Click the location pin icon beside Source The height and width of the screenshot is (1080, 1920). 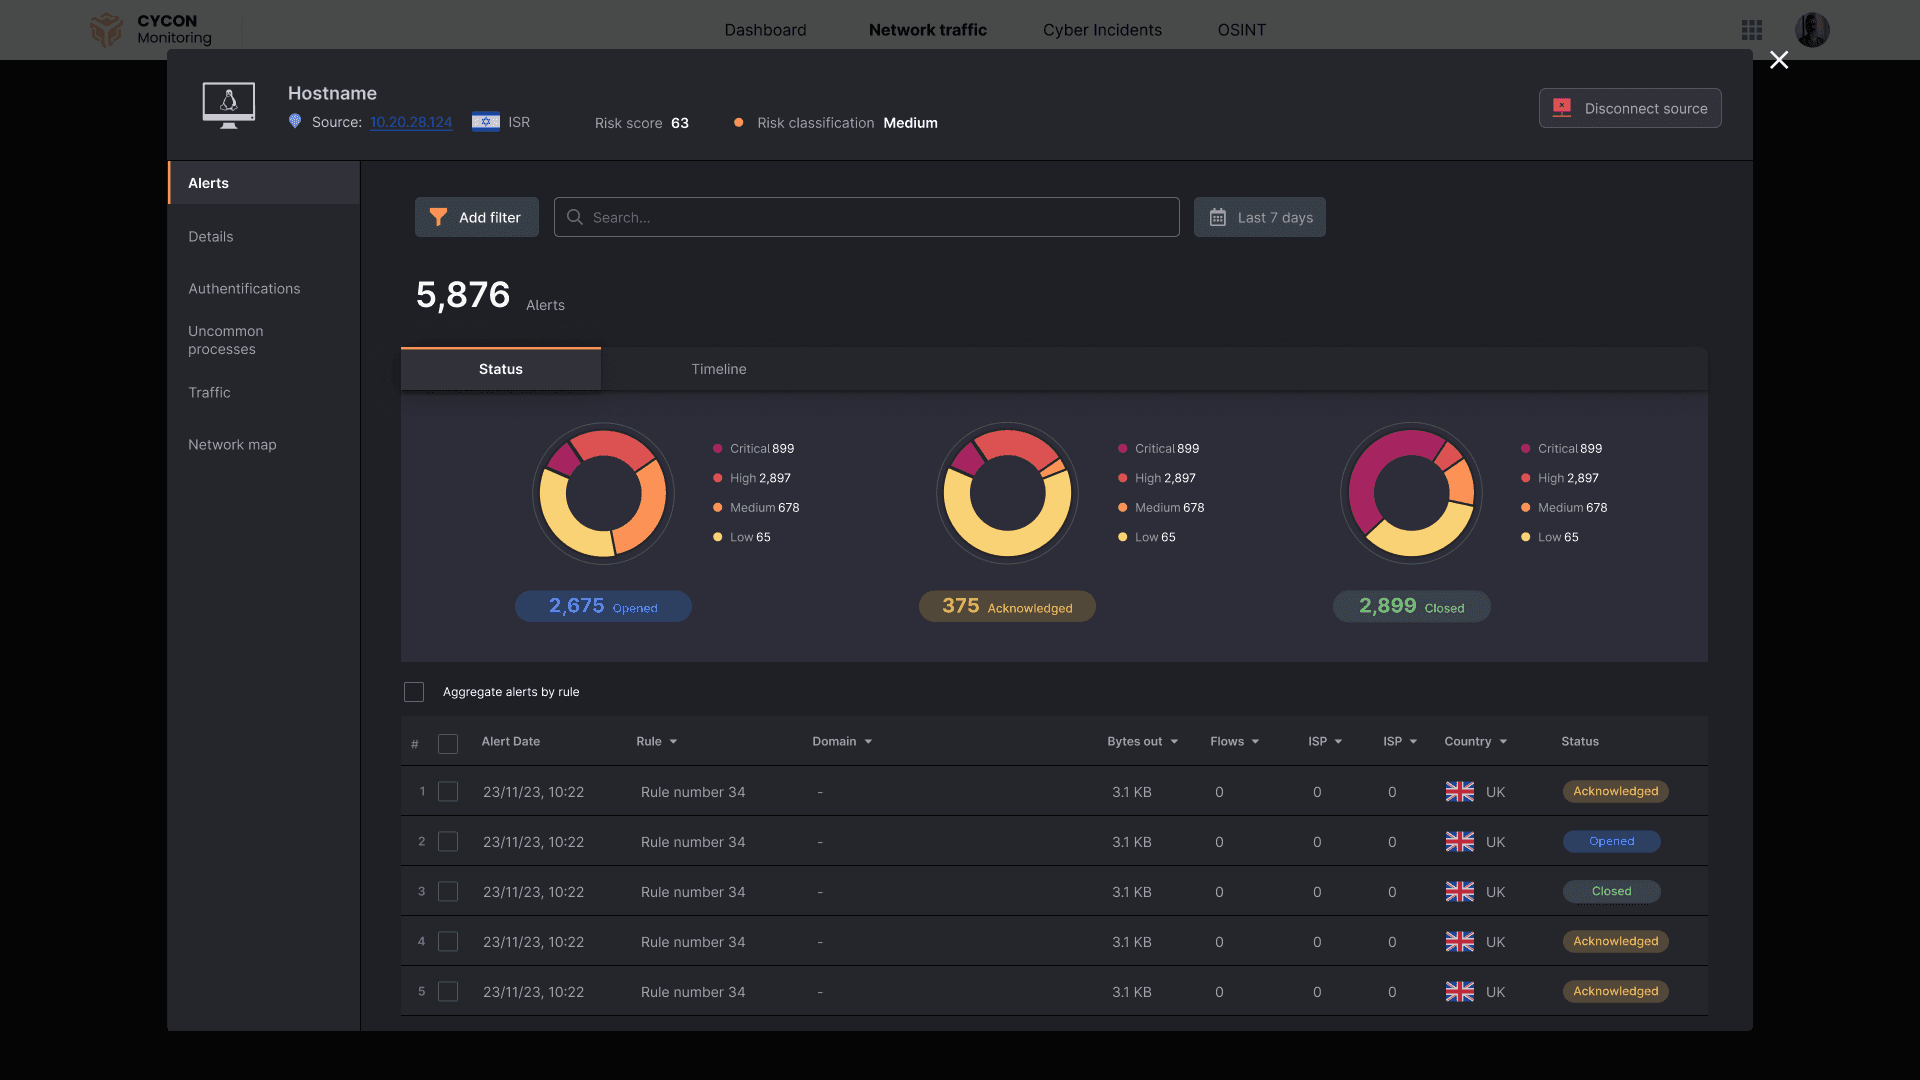point(295,121)
